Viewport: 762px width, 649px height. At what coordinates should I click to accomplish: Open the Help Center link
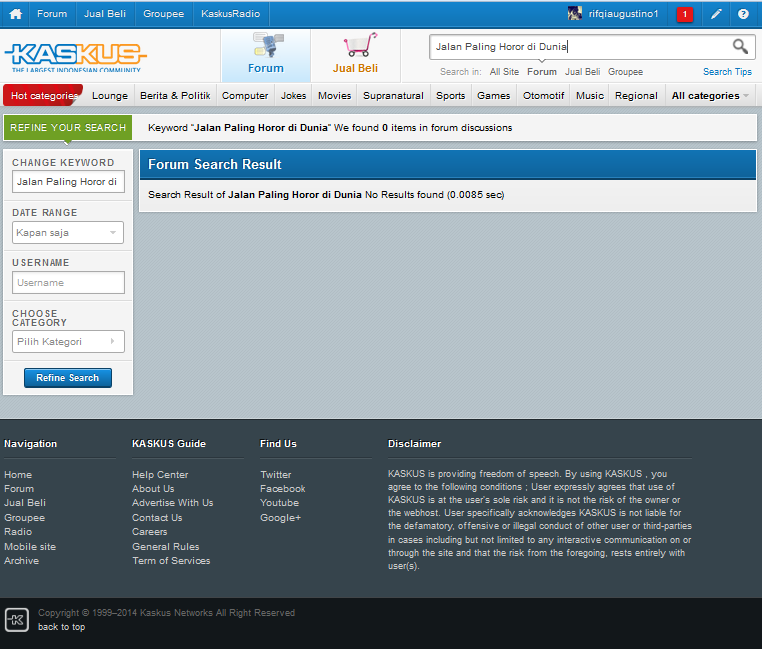[160, 474]
